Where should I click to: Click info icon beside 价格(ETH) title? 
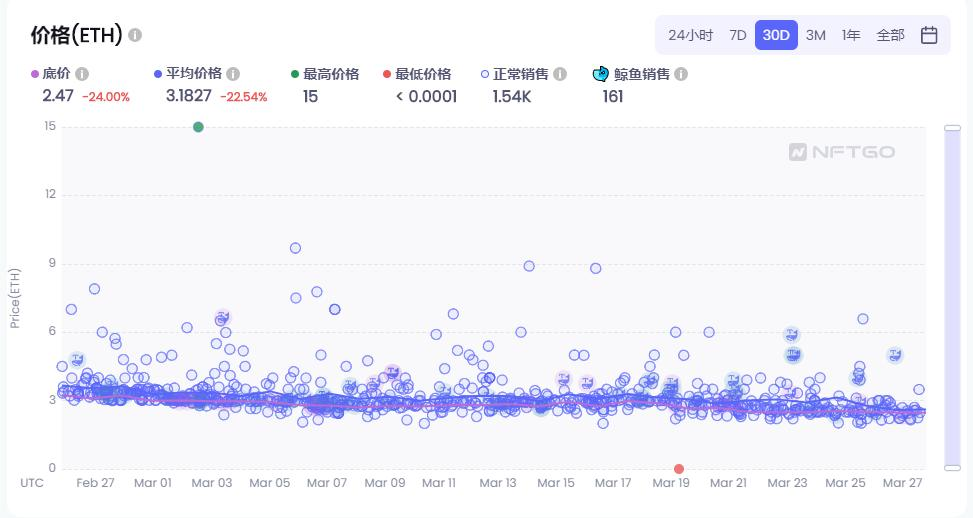[135, 35]
